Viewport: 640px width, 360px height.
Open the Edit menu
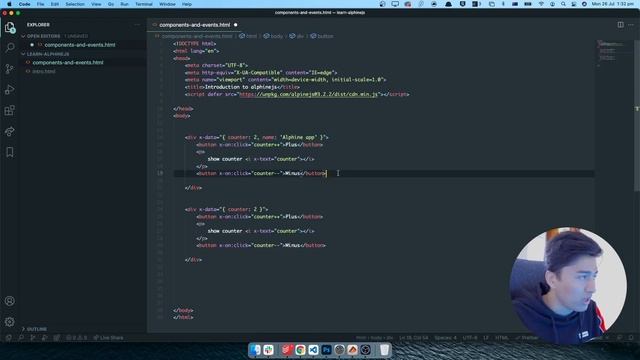pyautogui.click(x=55, y=4)
